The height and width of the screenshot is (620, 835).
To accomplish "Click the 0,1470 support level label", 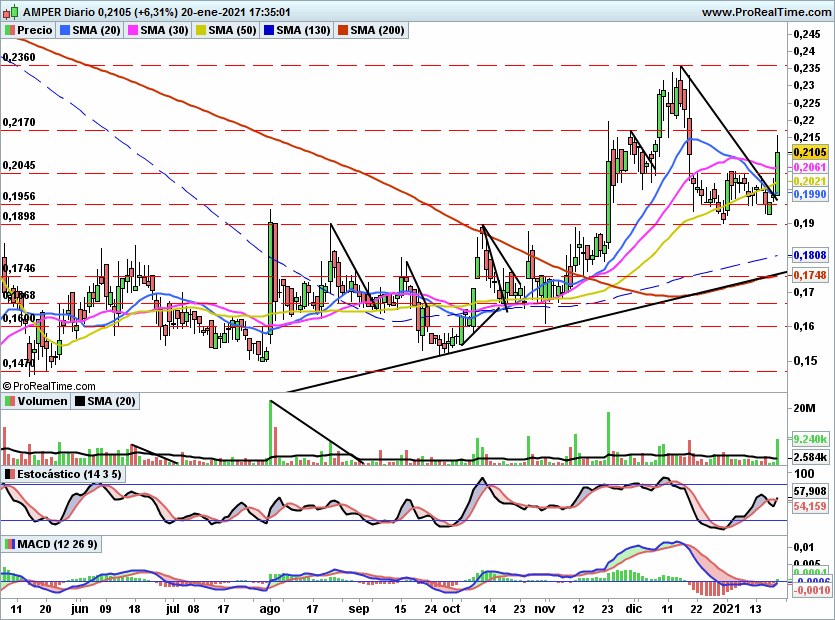I will 19,363.
